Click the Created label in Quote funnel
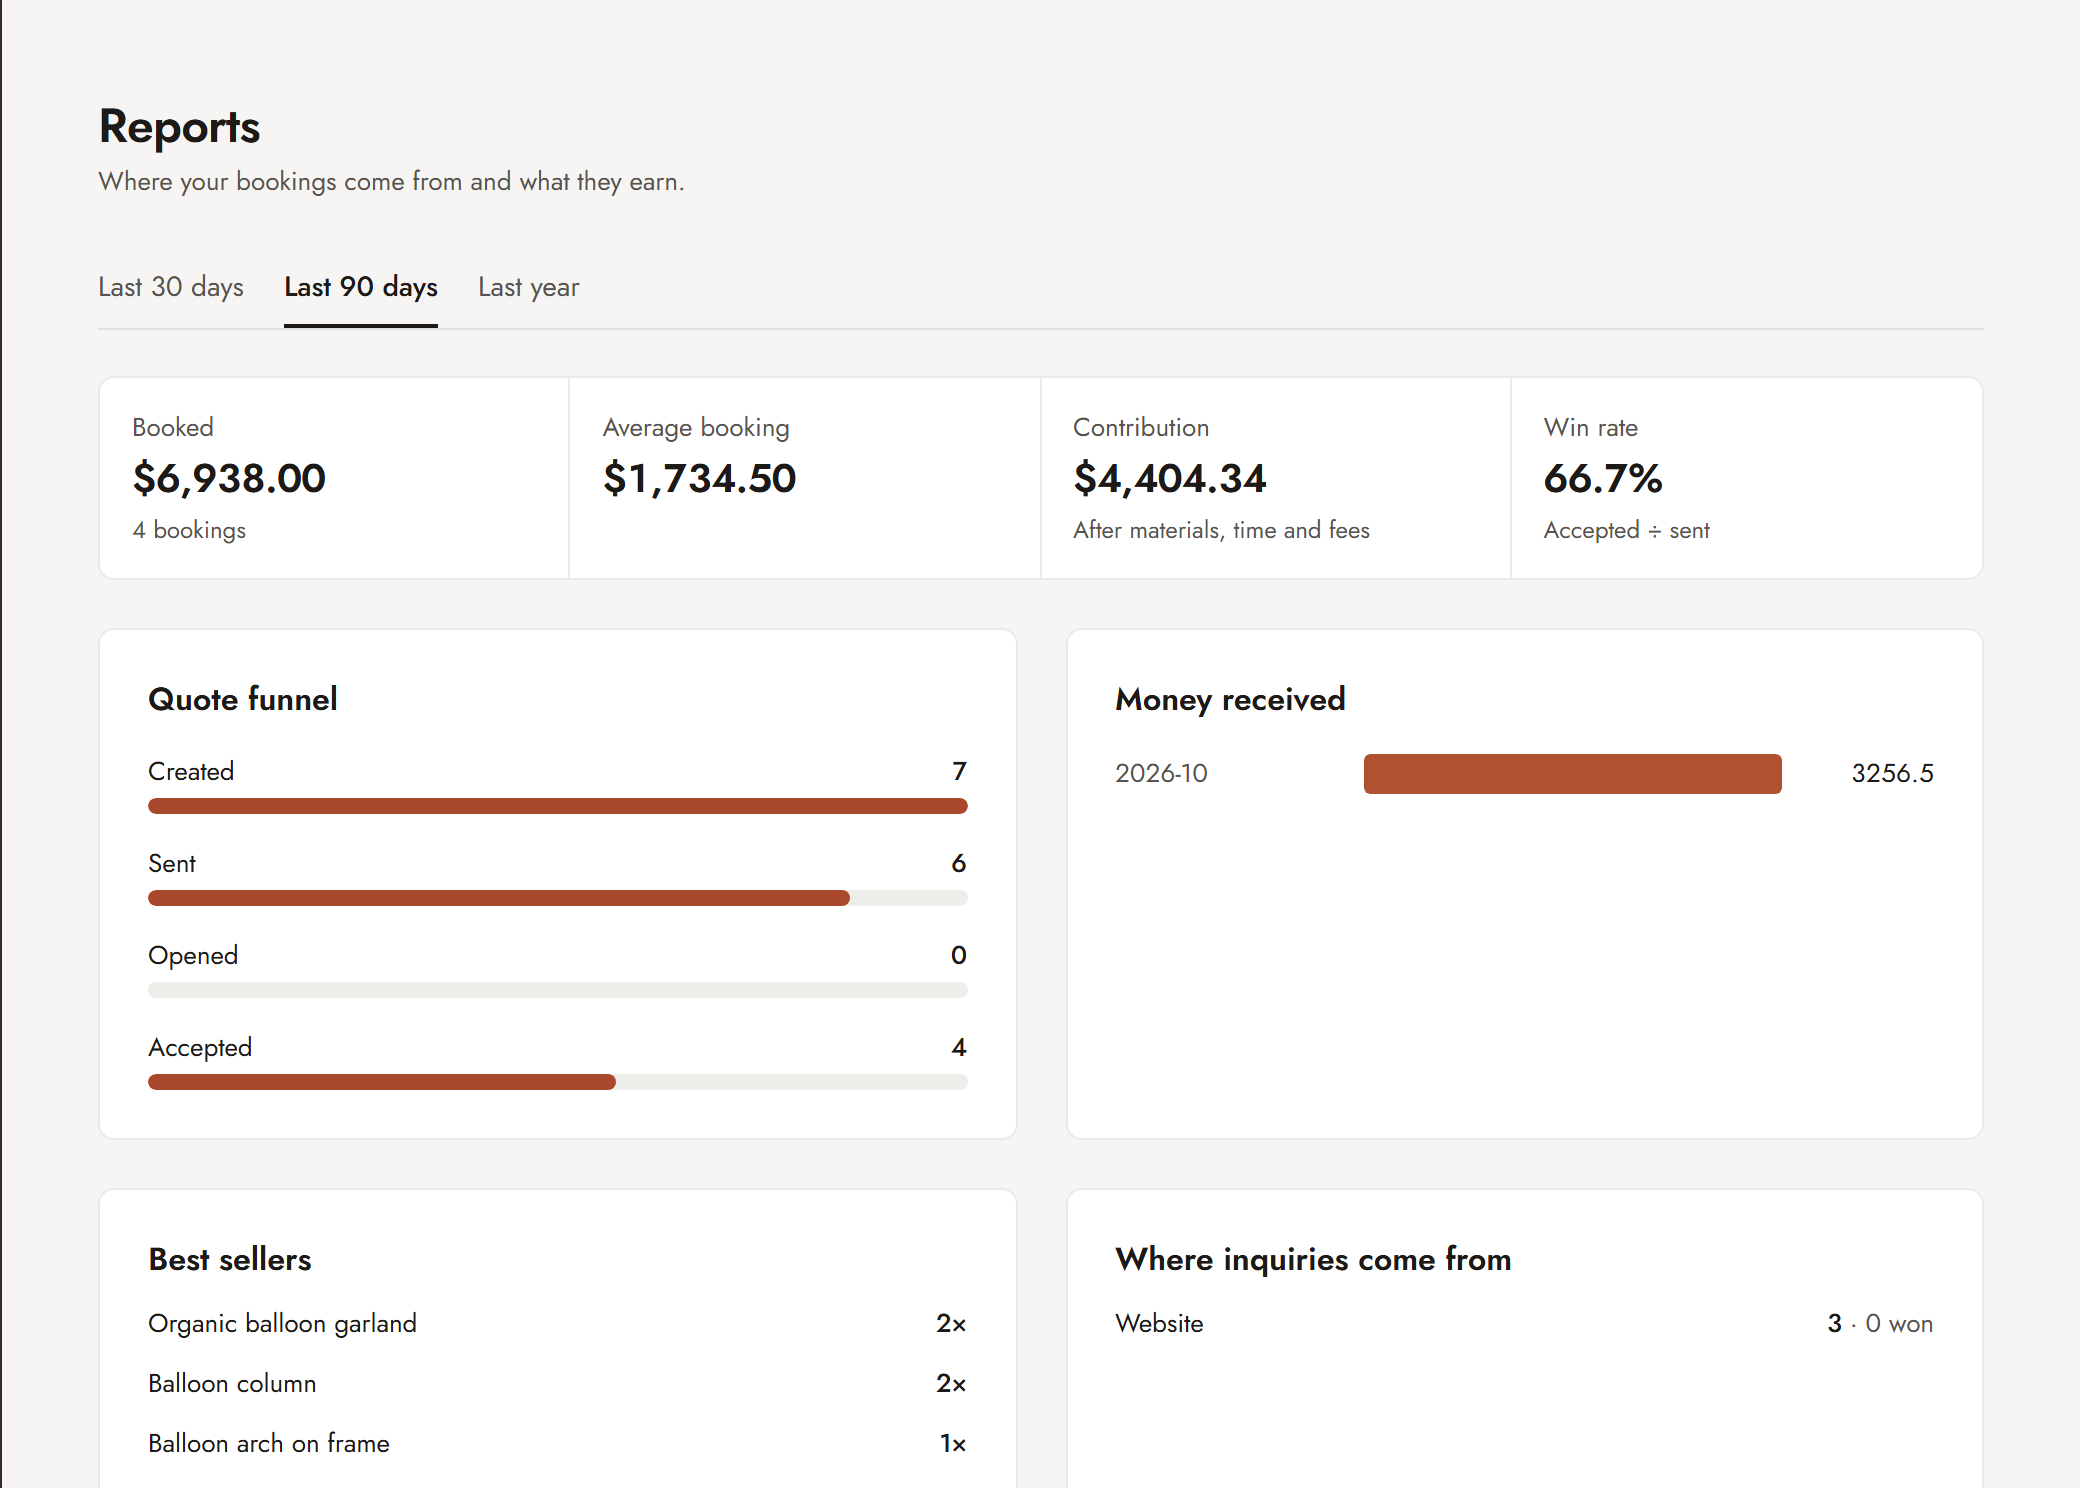 [191, 771]
